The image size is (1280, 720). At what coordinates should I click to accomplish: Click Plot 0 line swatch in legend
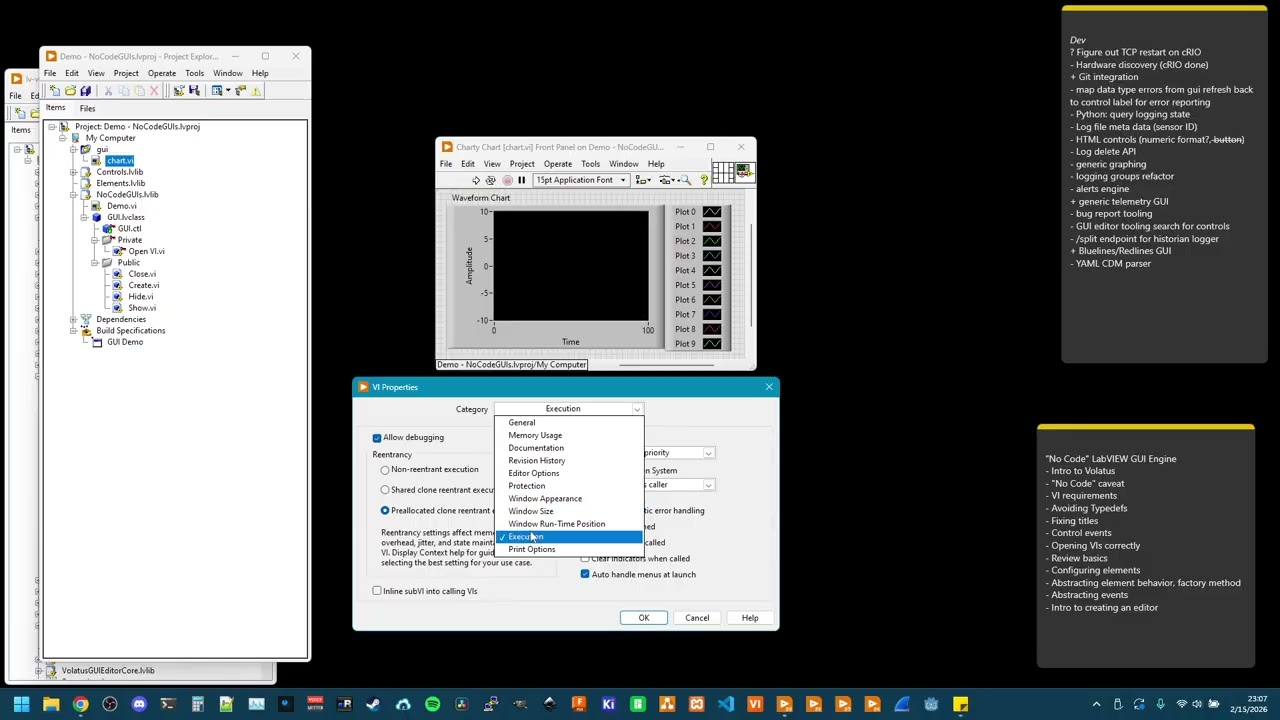pyautogui.click(x=712, y=212)
